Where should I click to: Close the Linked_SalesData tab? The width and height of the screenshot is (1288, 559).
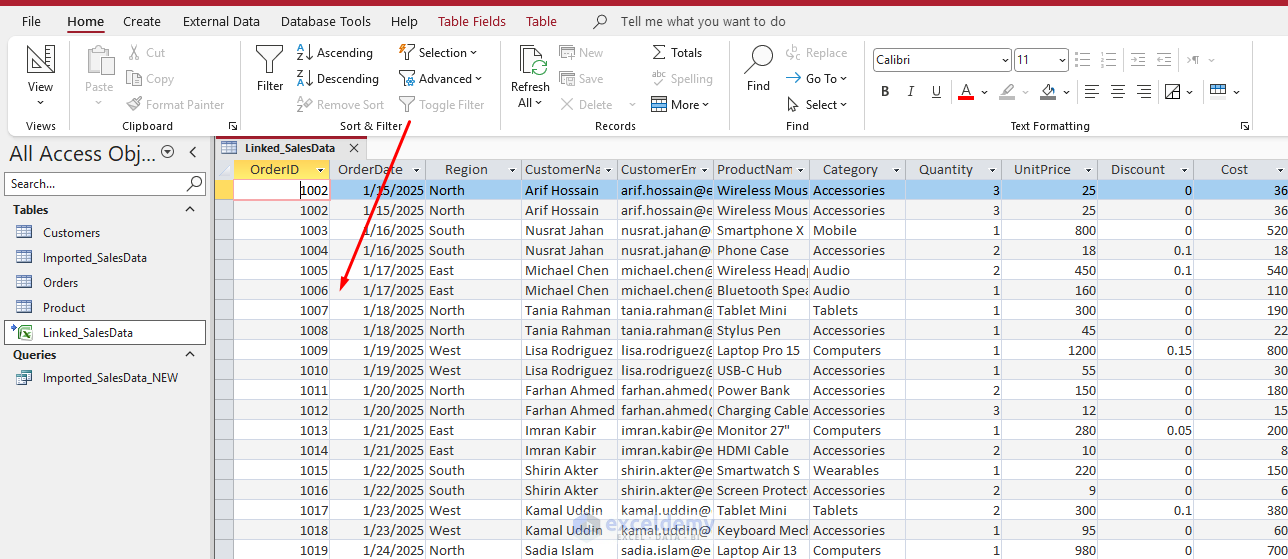click(x=353, y=148)
